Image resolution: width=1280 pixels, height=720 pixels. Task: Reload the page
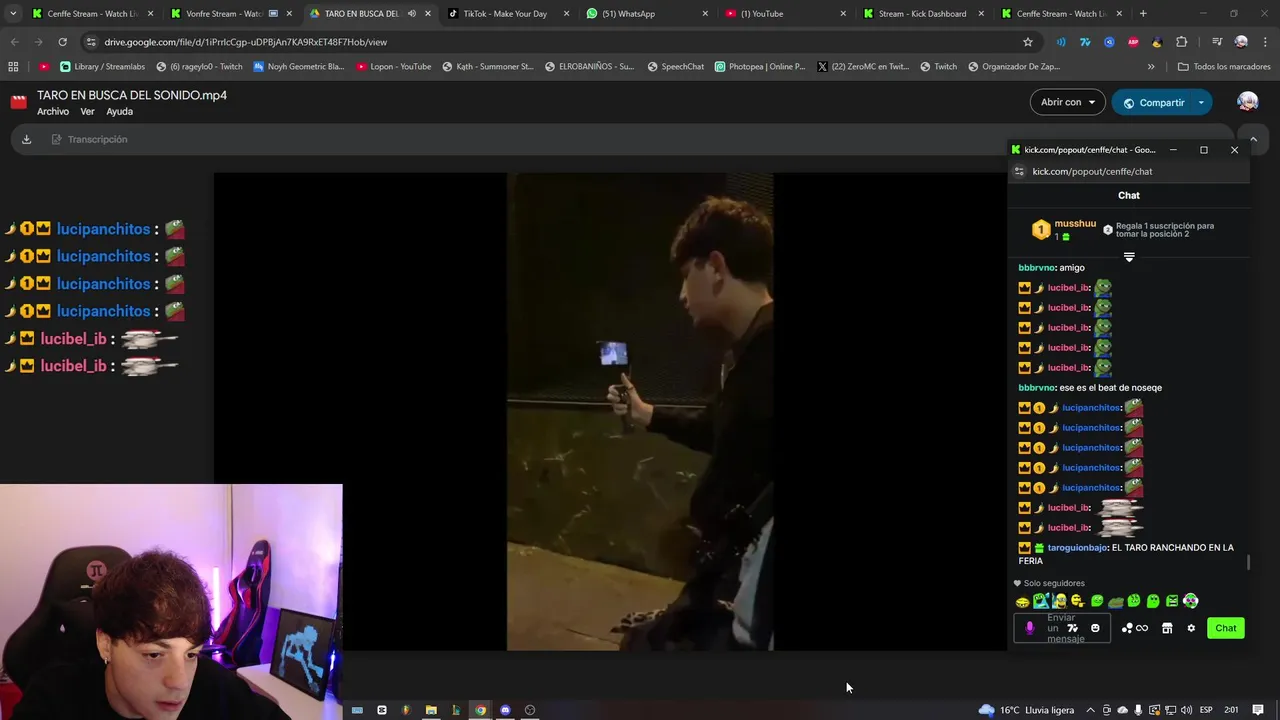coord(62,42)
